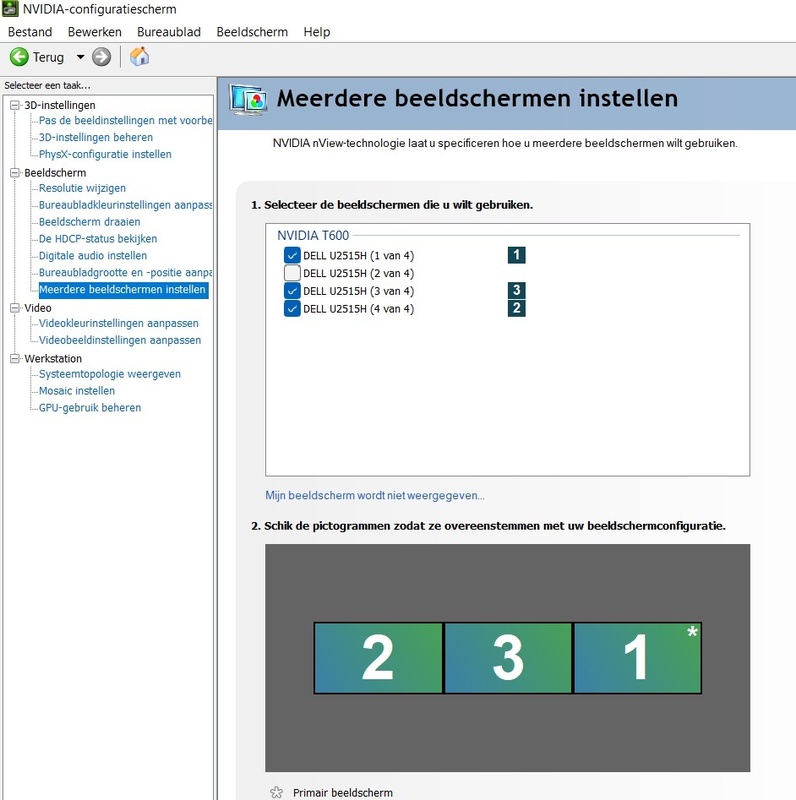Viewport: 796px width, 800px height.
Task: Select display tile 3 in arrangement
Action: pyautogui.click(x=508, y=658)
